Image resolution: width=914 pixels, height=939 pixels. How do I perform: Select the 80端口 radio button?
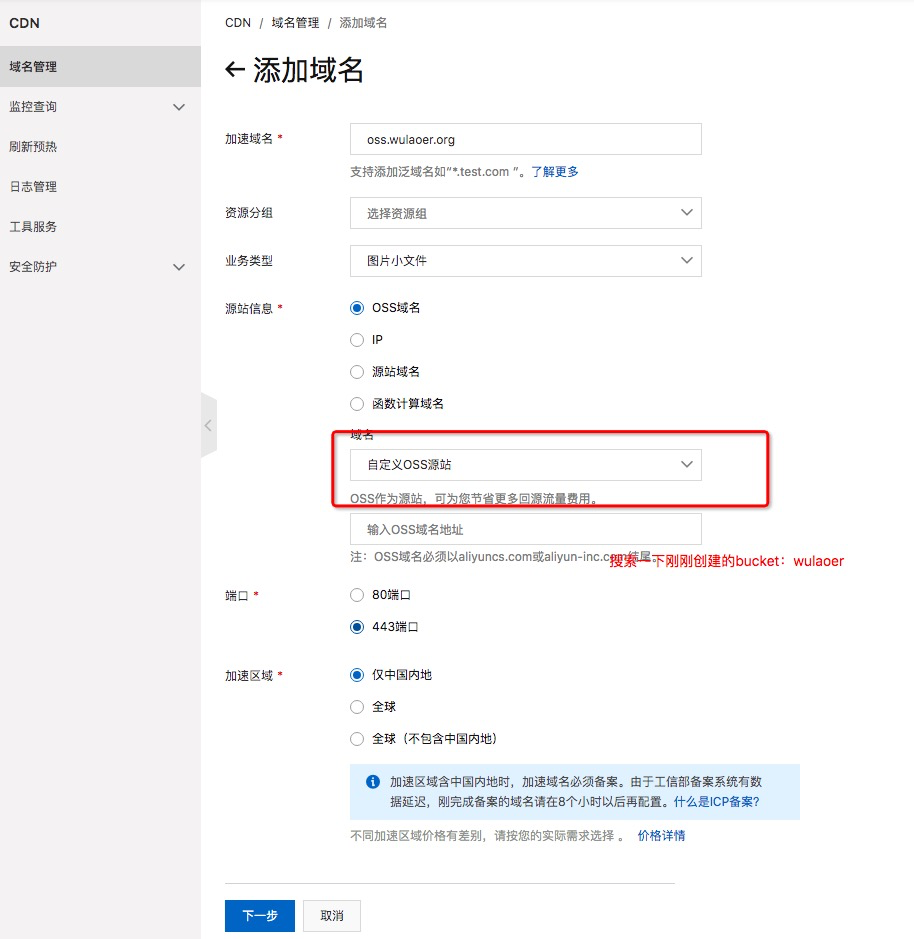357,595
